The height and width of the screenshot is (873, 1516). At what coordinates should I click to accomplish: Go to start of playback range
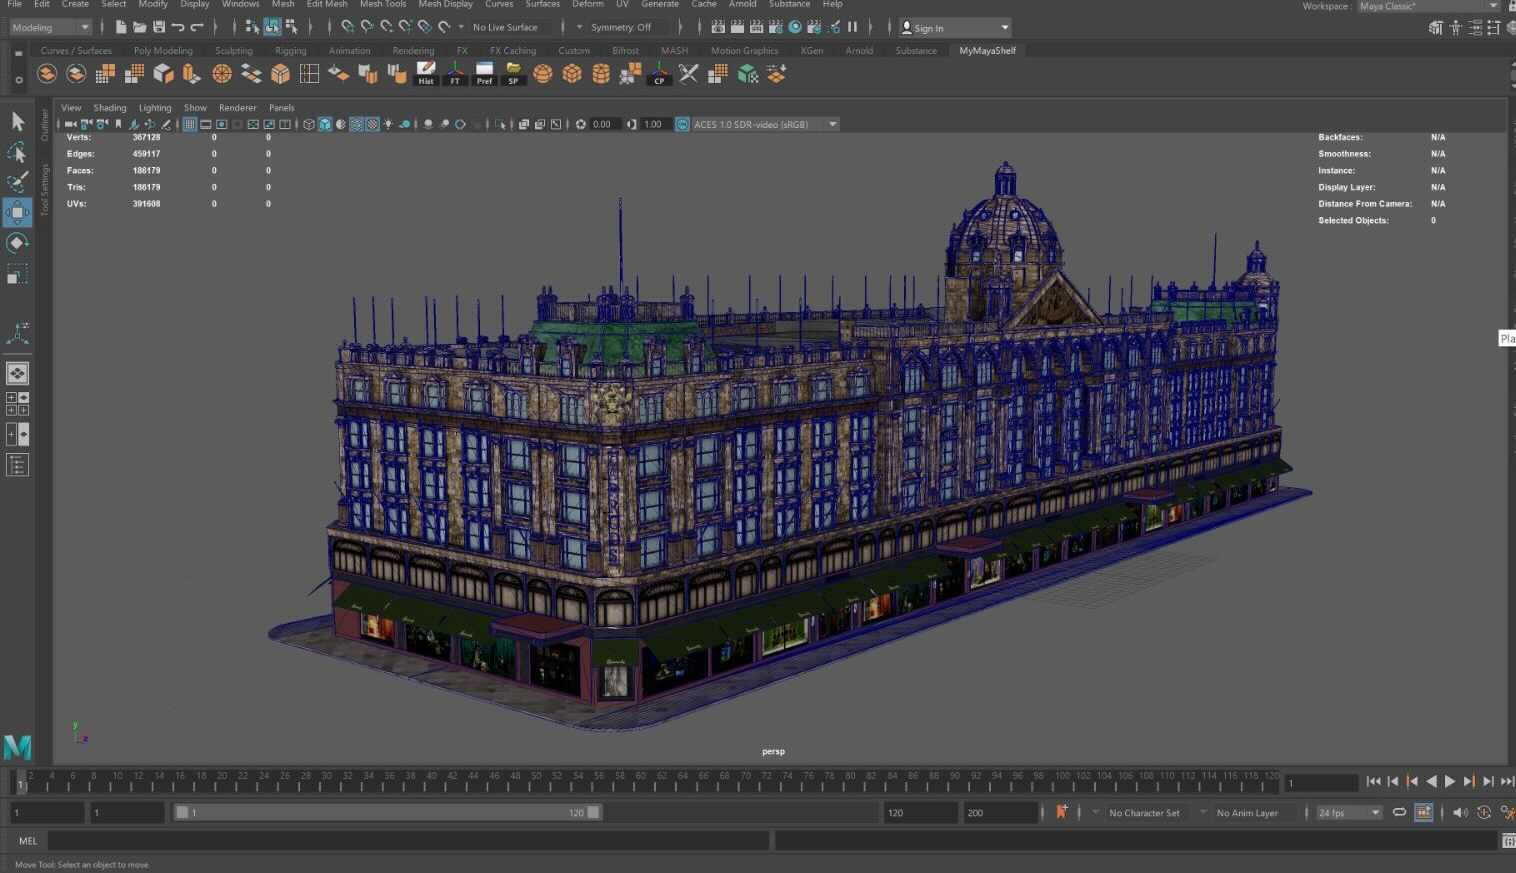pyautogui.click(x=1374, y=781)
